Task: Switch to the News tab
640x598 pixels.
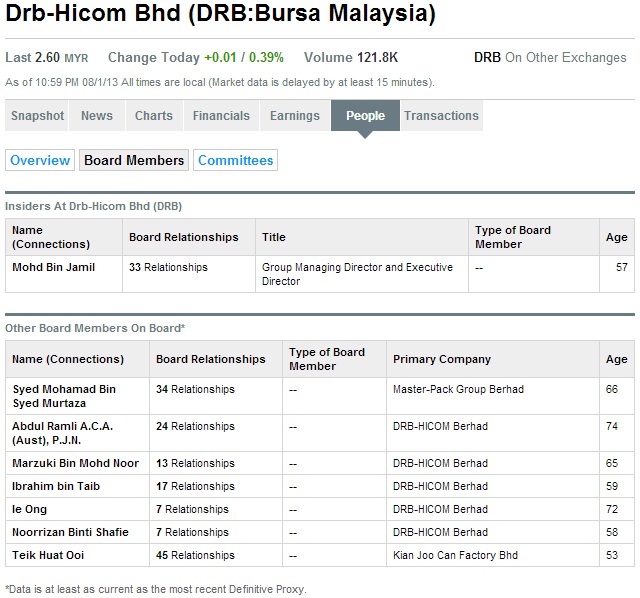Action: 97,116
